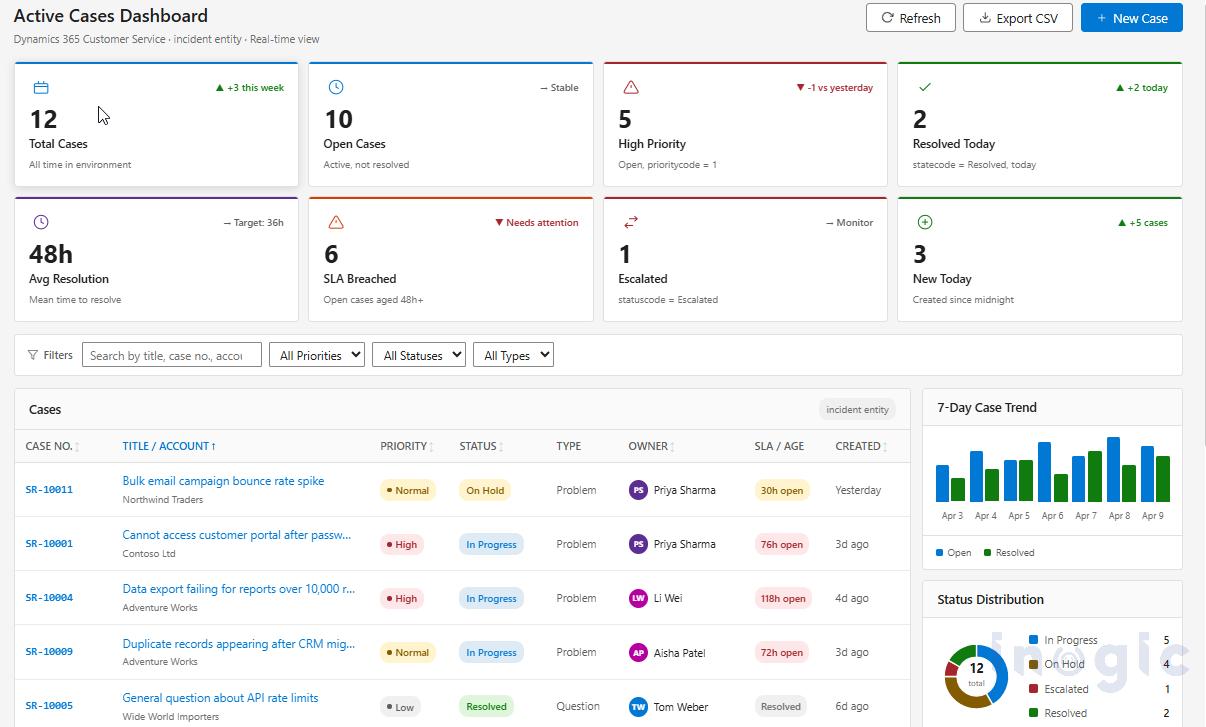Click the case search input field
Image resolution: width=1206 pixels, height=727 pixels.
171,354
